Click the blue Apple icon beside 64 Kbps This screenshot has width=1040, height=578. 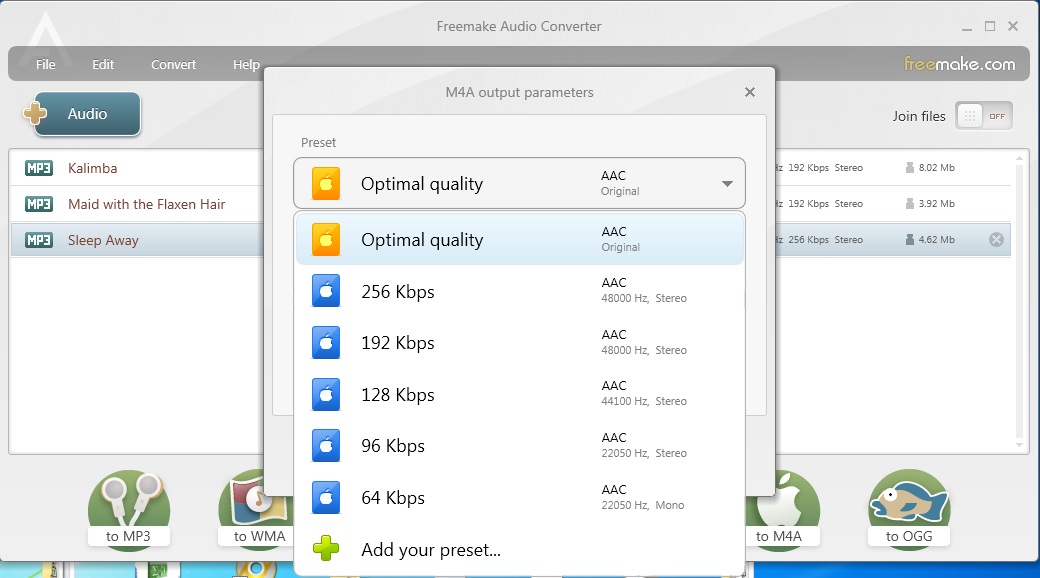coord(326,498)
